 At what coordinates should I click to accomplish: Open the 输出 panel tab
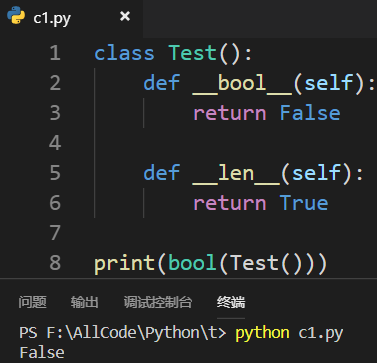84,302
